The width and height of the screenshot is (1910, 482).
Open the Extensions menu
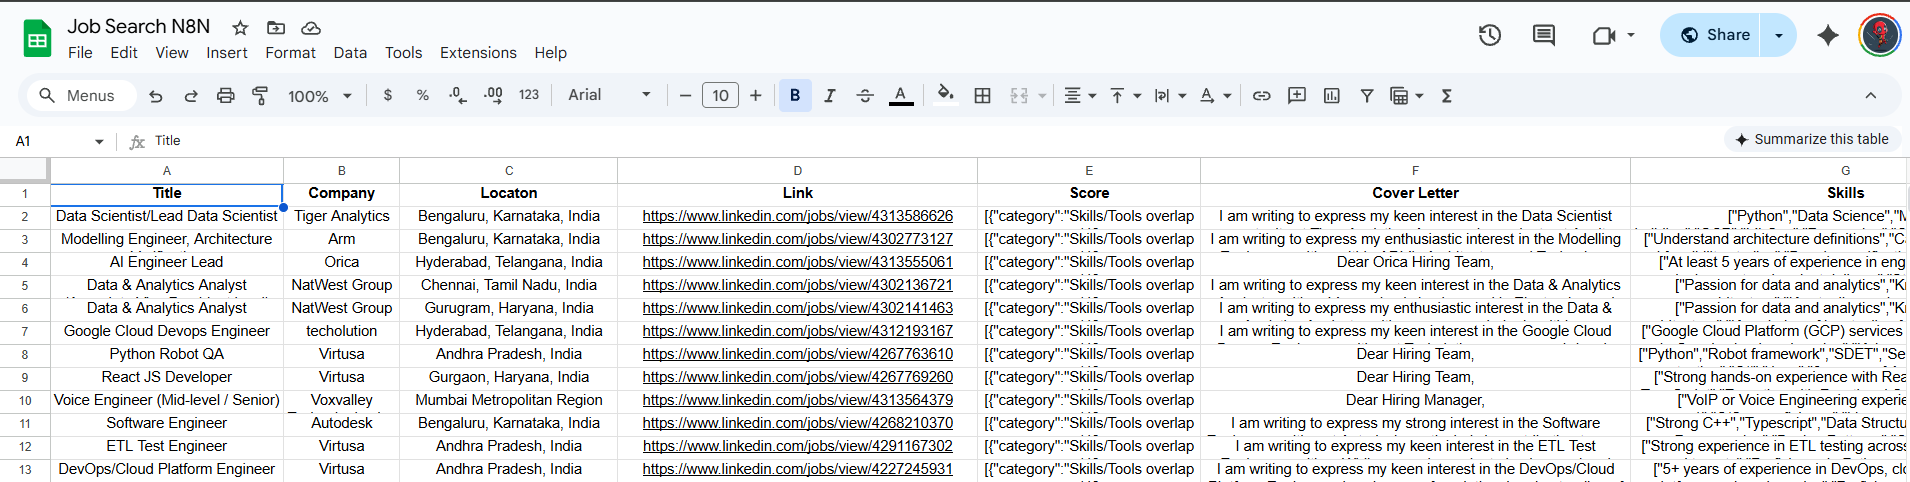(x=478, y=53)
